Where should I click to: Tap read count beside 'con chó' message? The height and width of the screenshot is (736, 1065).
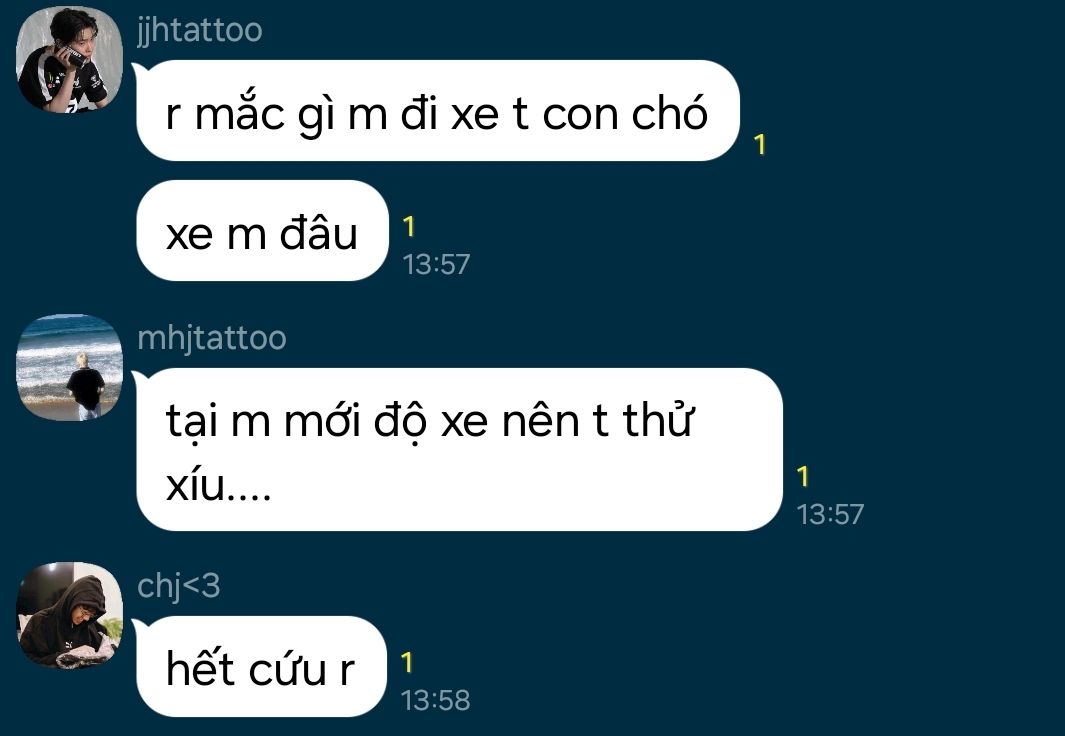(x=760, y=144)
